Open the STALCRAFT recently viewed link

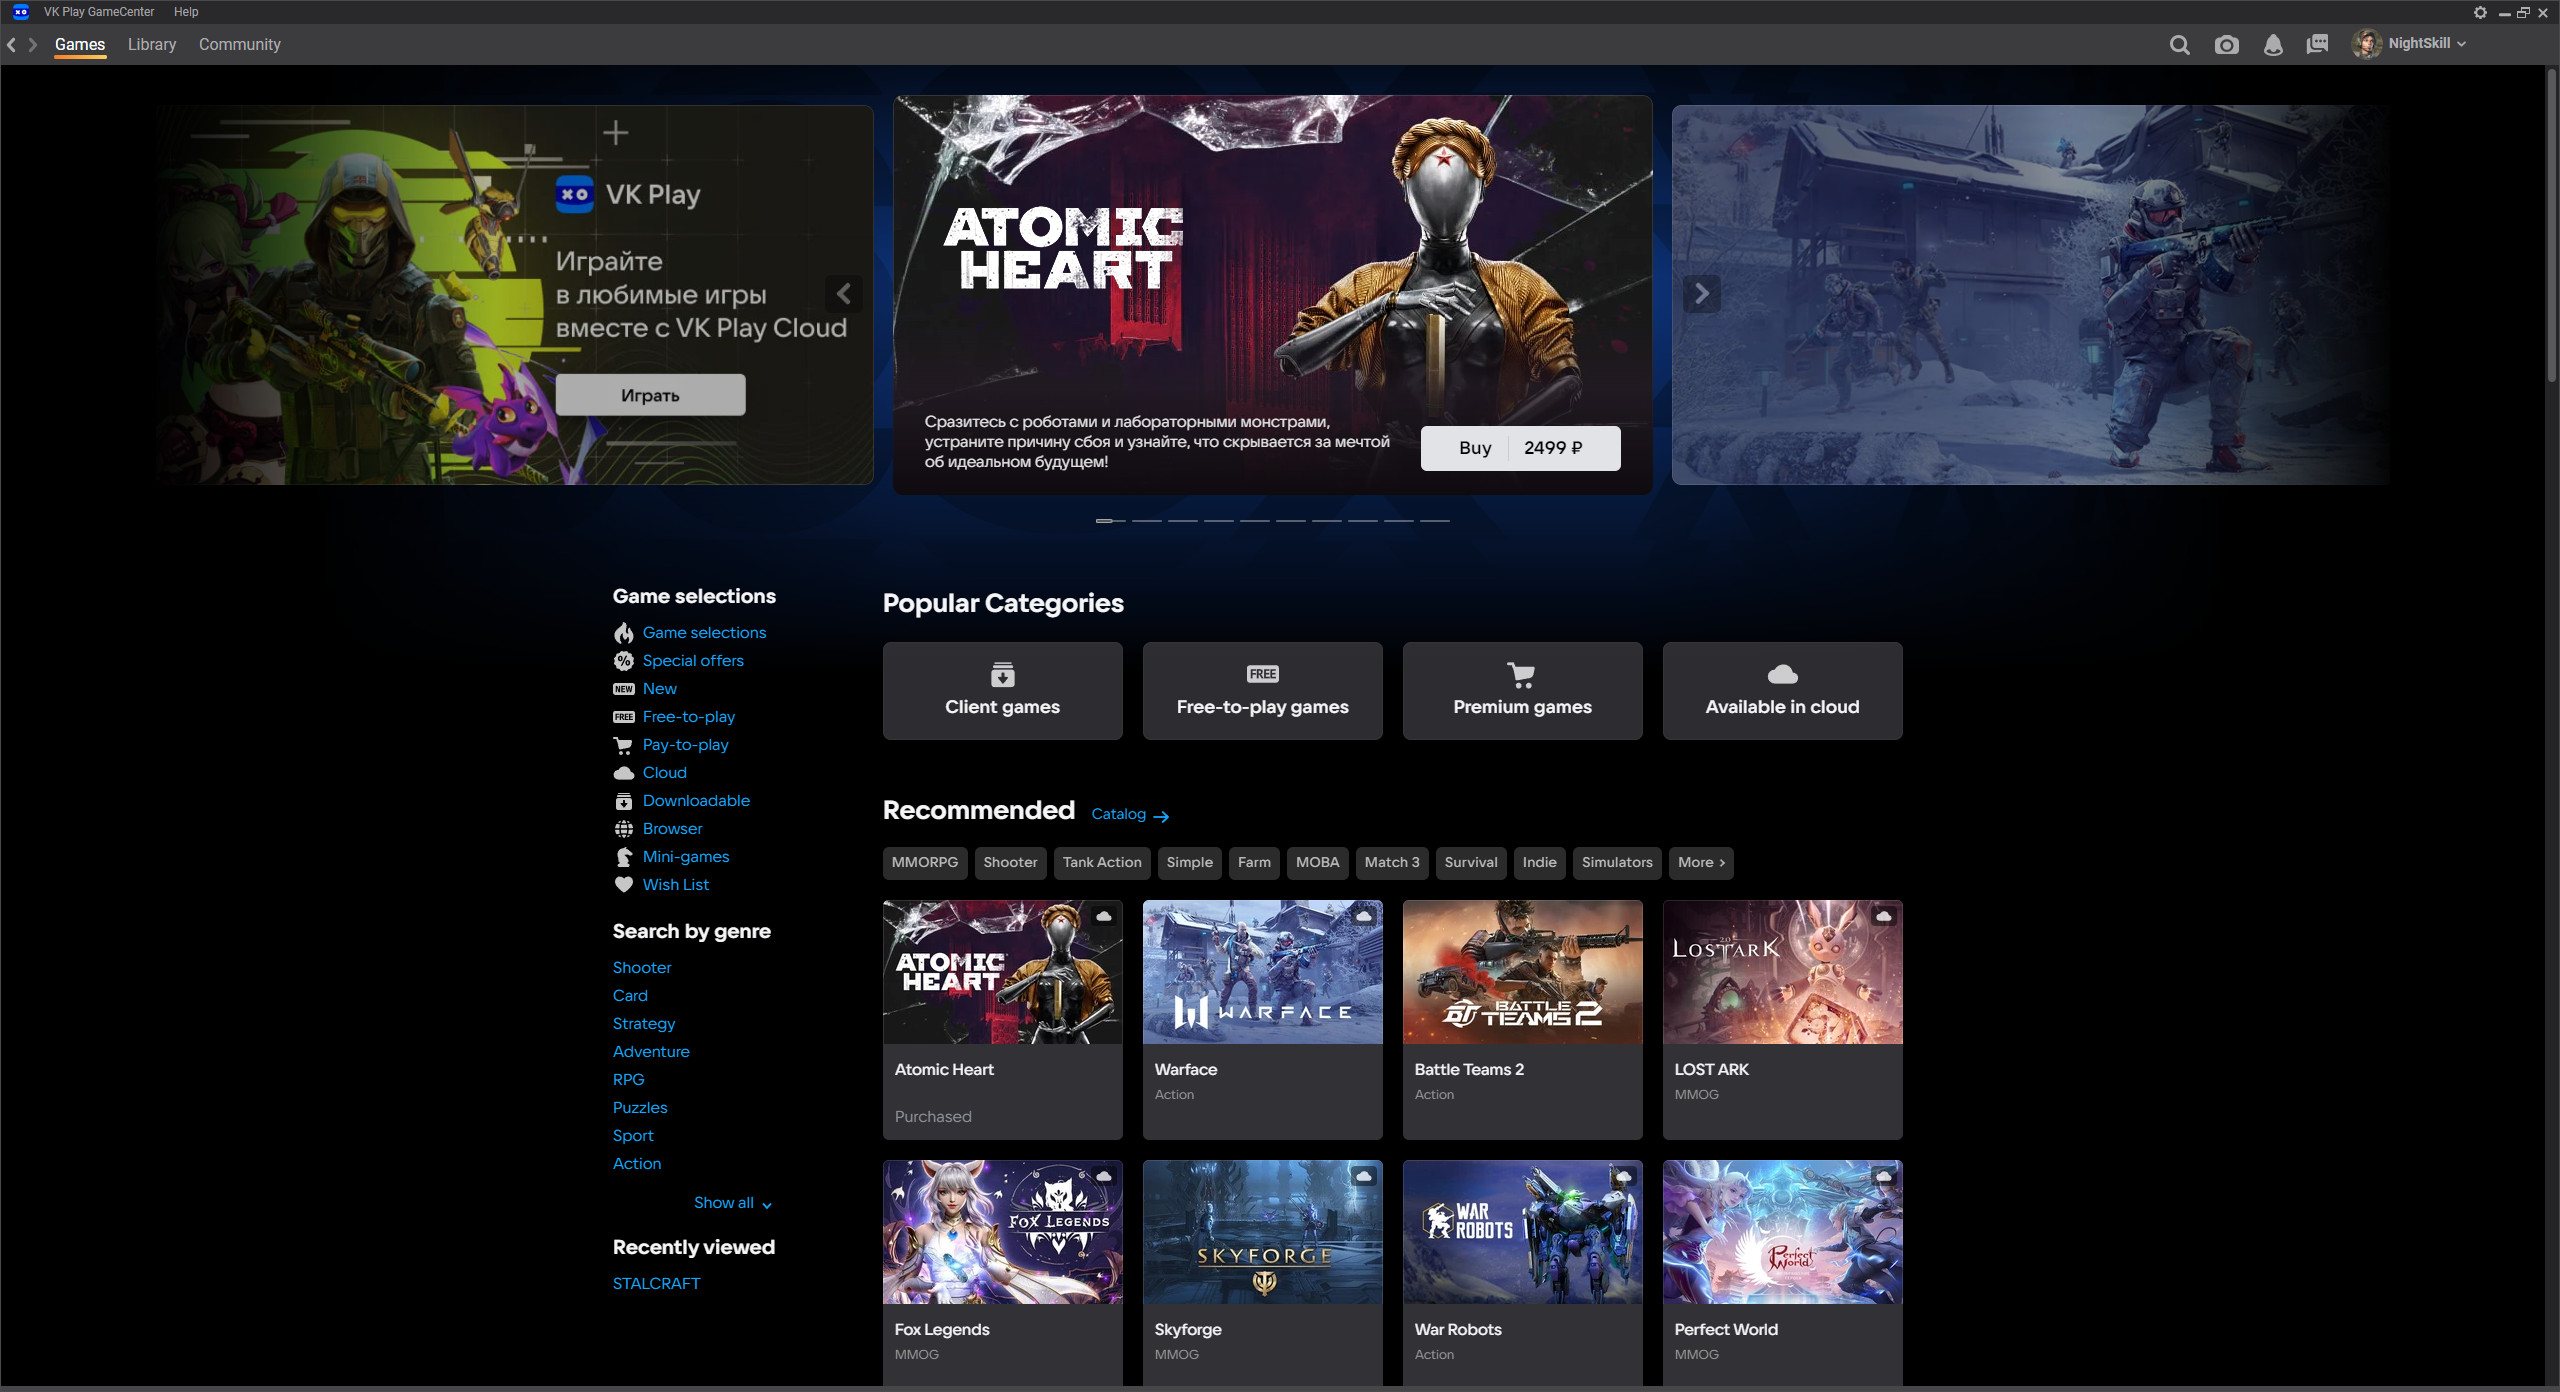656,1284
